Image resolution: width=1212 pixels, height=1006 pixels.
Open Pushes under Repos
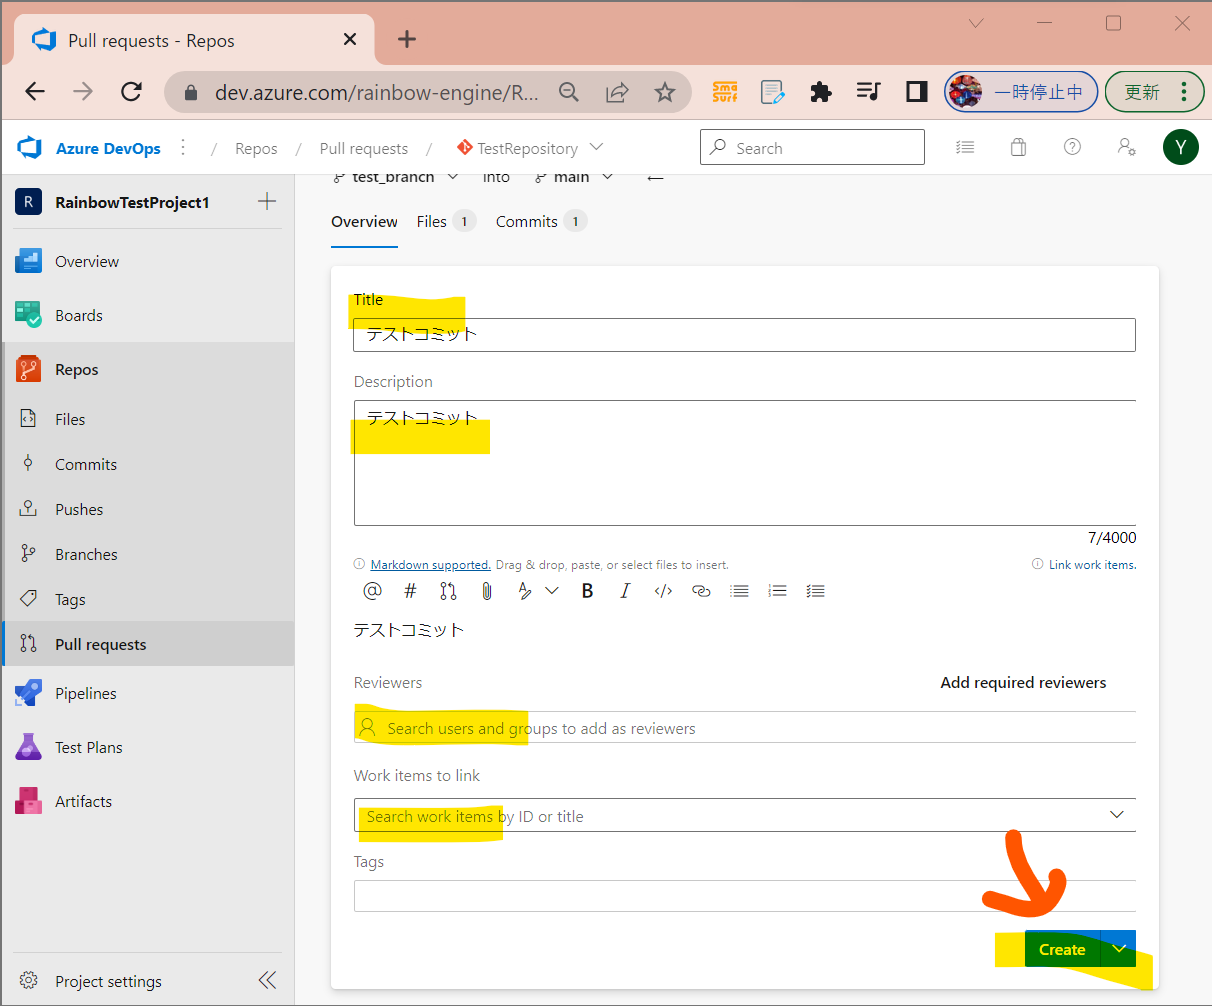click(148, 509)
